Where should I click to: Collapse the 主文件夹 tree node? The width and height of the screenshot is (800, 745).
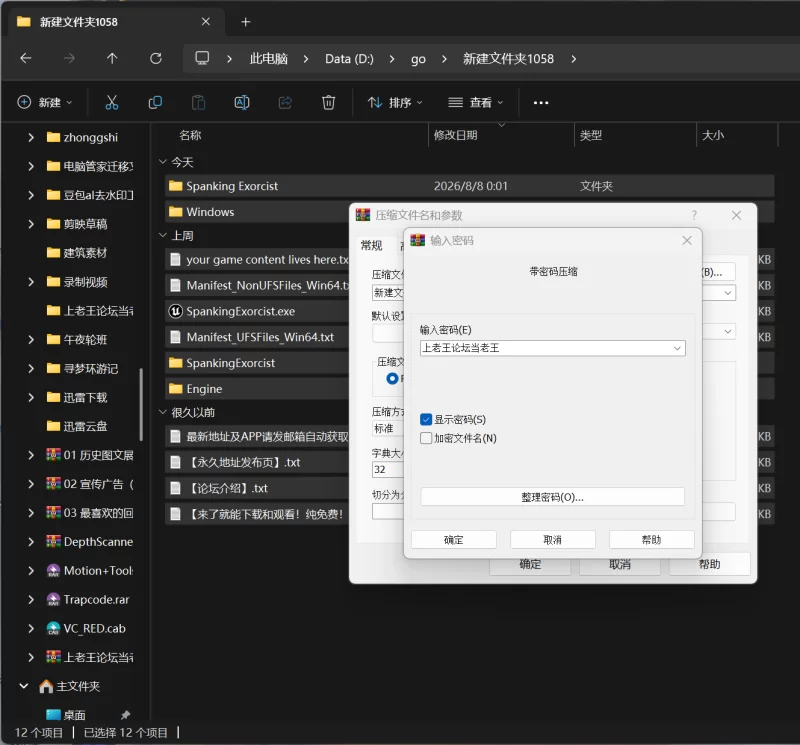(x=23, y=686)
